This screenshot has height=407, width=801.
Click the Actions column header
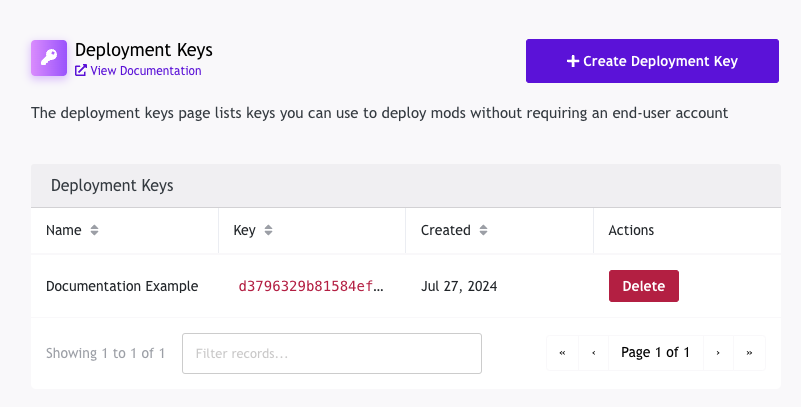631,230
